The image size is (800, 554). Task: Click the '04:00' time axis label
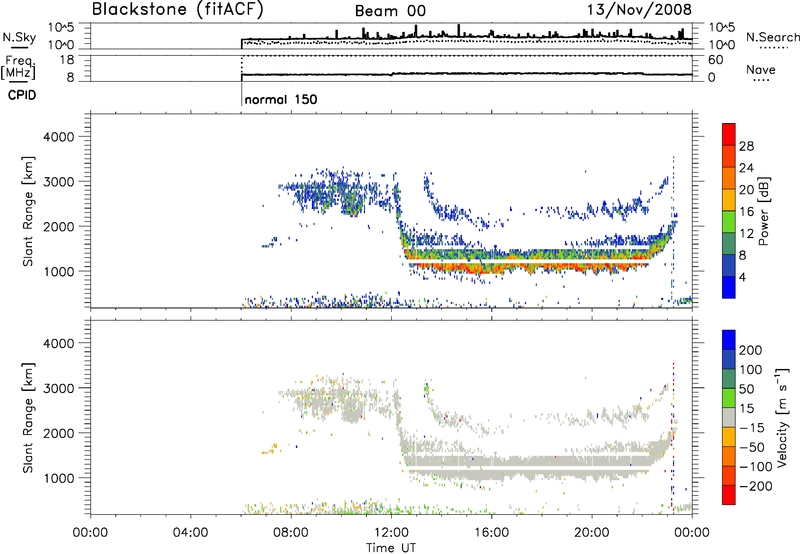(190, 533)
